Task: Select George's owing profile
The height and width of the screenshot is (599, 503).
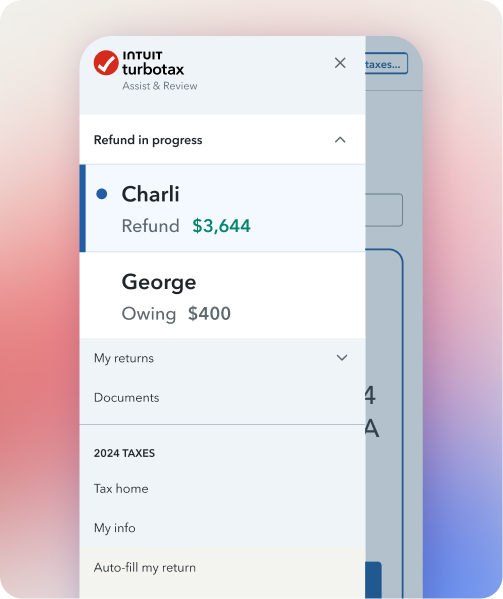Action: (222, 295)
